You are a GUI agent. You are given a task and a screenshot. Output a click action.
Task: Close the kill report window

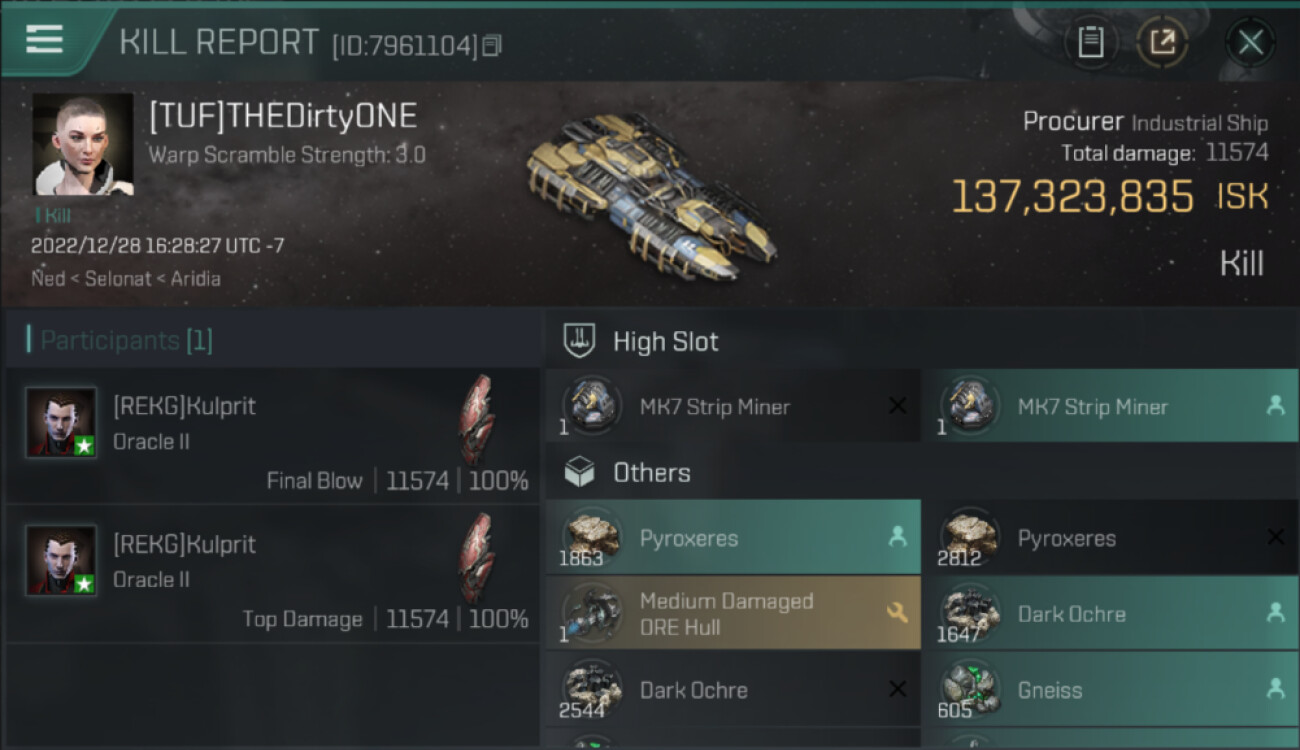coord(1250,42)
